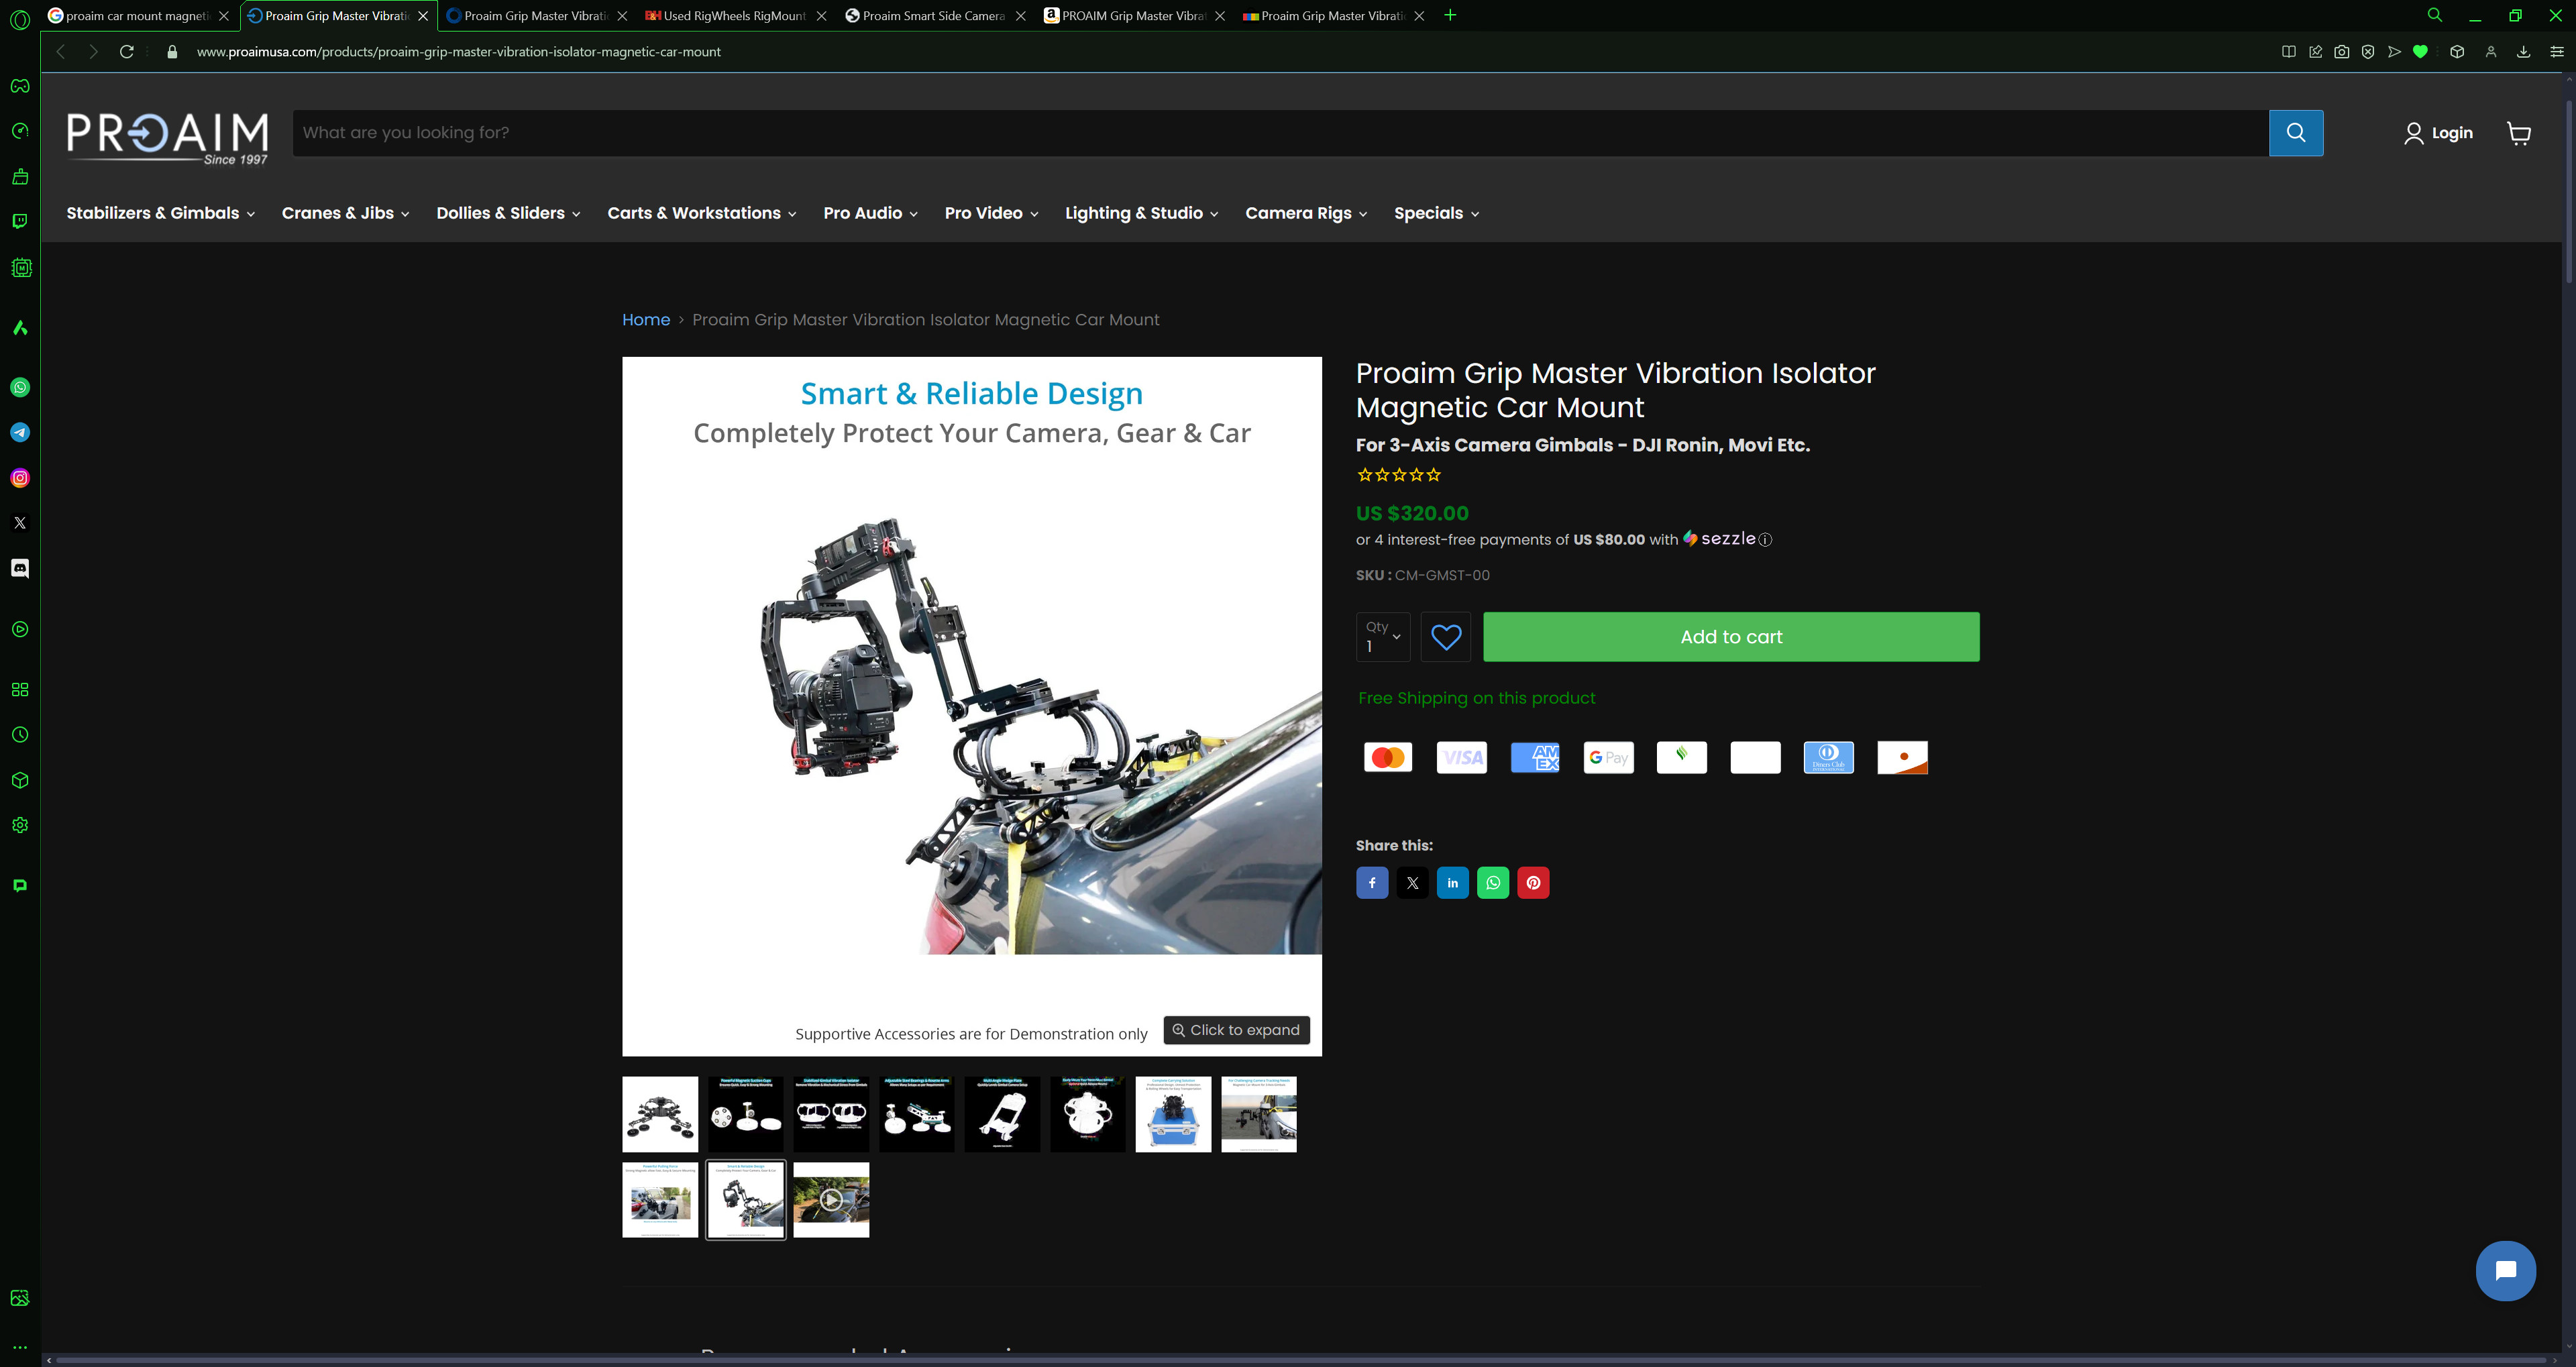Viewport: 2576px width, 1367px height.
Task: Open GX Cleaner broom icon in sidebar
Action: pos(20,177)
